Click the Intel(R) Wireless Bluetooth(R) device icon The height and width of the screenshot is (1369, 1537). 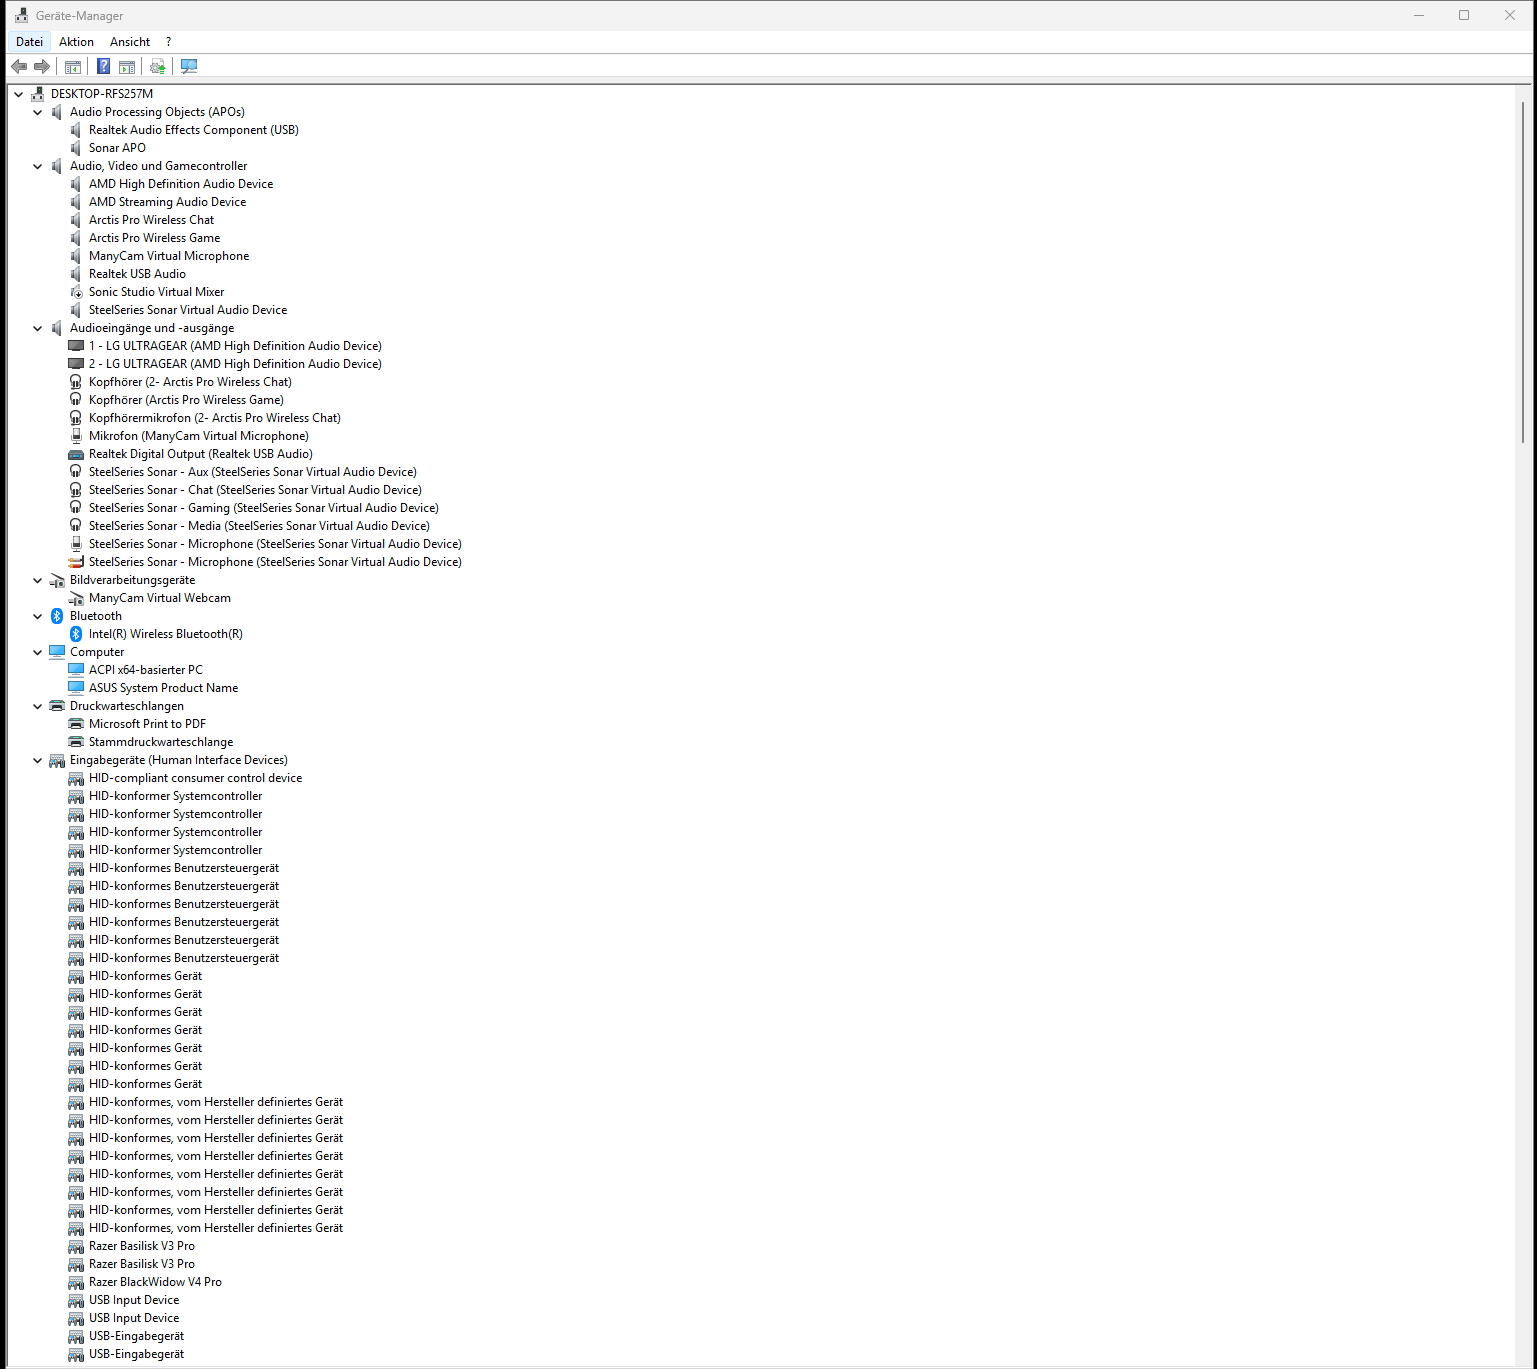[x=76, y=634]
